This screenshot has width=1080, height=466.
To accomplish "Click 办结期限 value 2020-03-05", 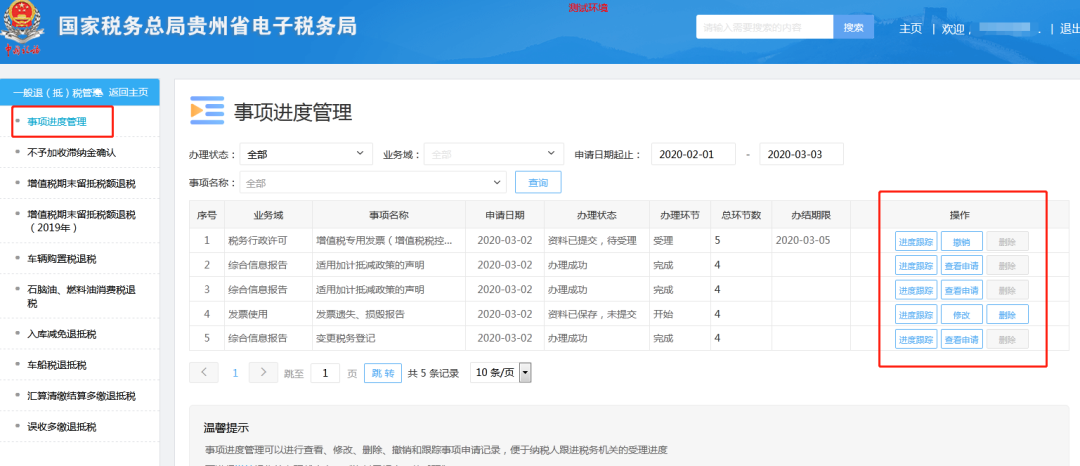I will tap(802, 241).
